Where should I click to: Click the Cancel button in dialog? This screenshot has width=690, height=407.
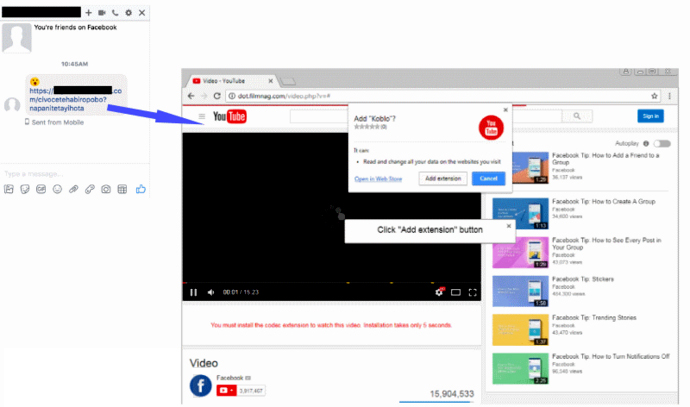(x=488, y=179)
